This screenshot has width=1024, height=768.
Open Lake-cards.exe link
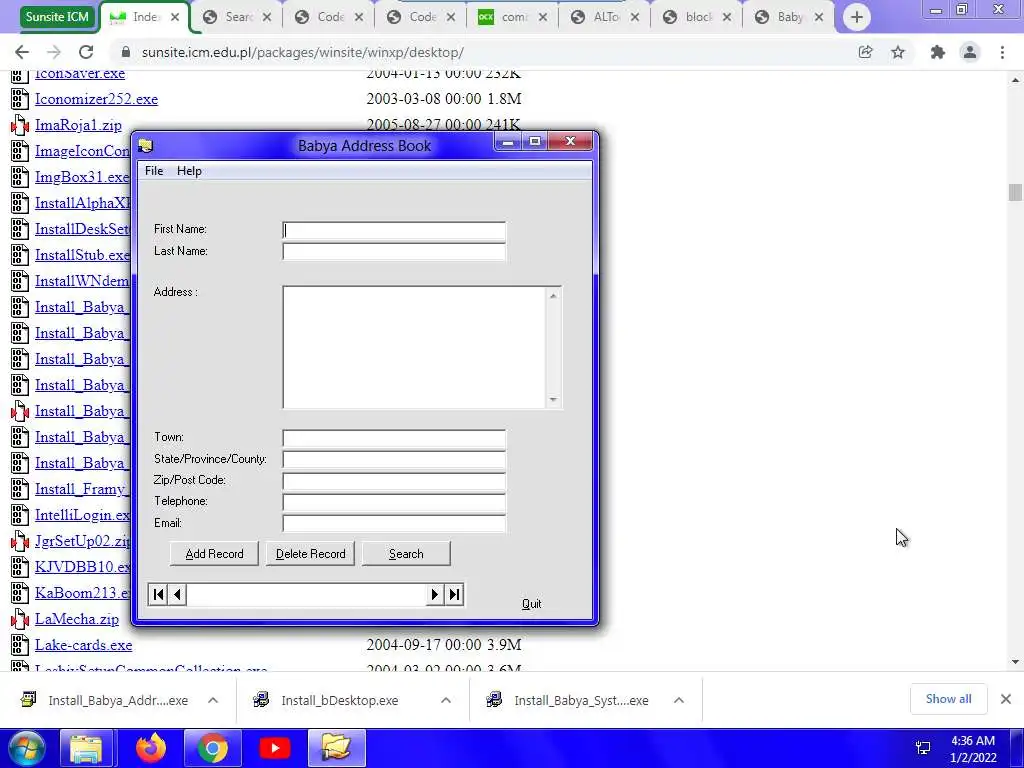point(84,645)
